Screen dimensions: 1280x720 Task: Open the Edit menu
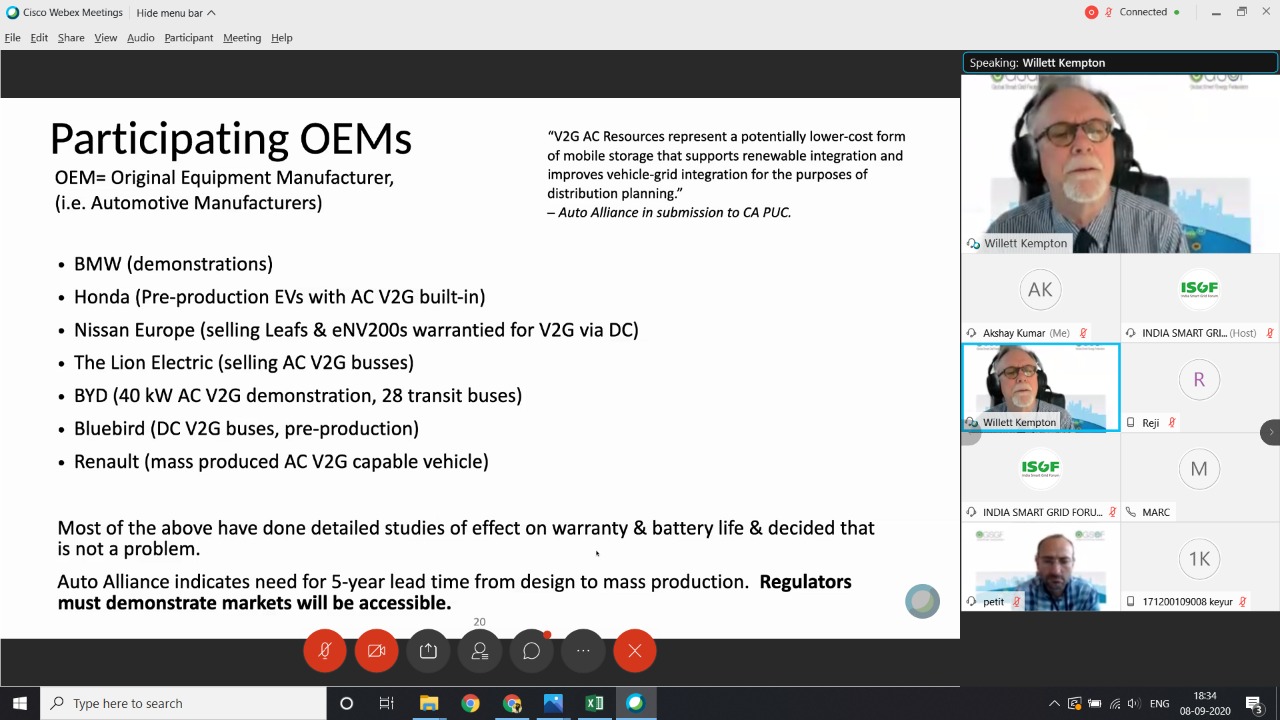tap(39, 37)
